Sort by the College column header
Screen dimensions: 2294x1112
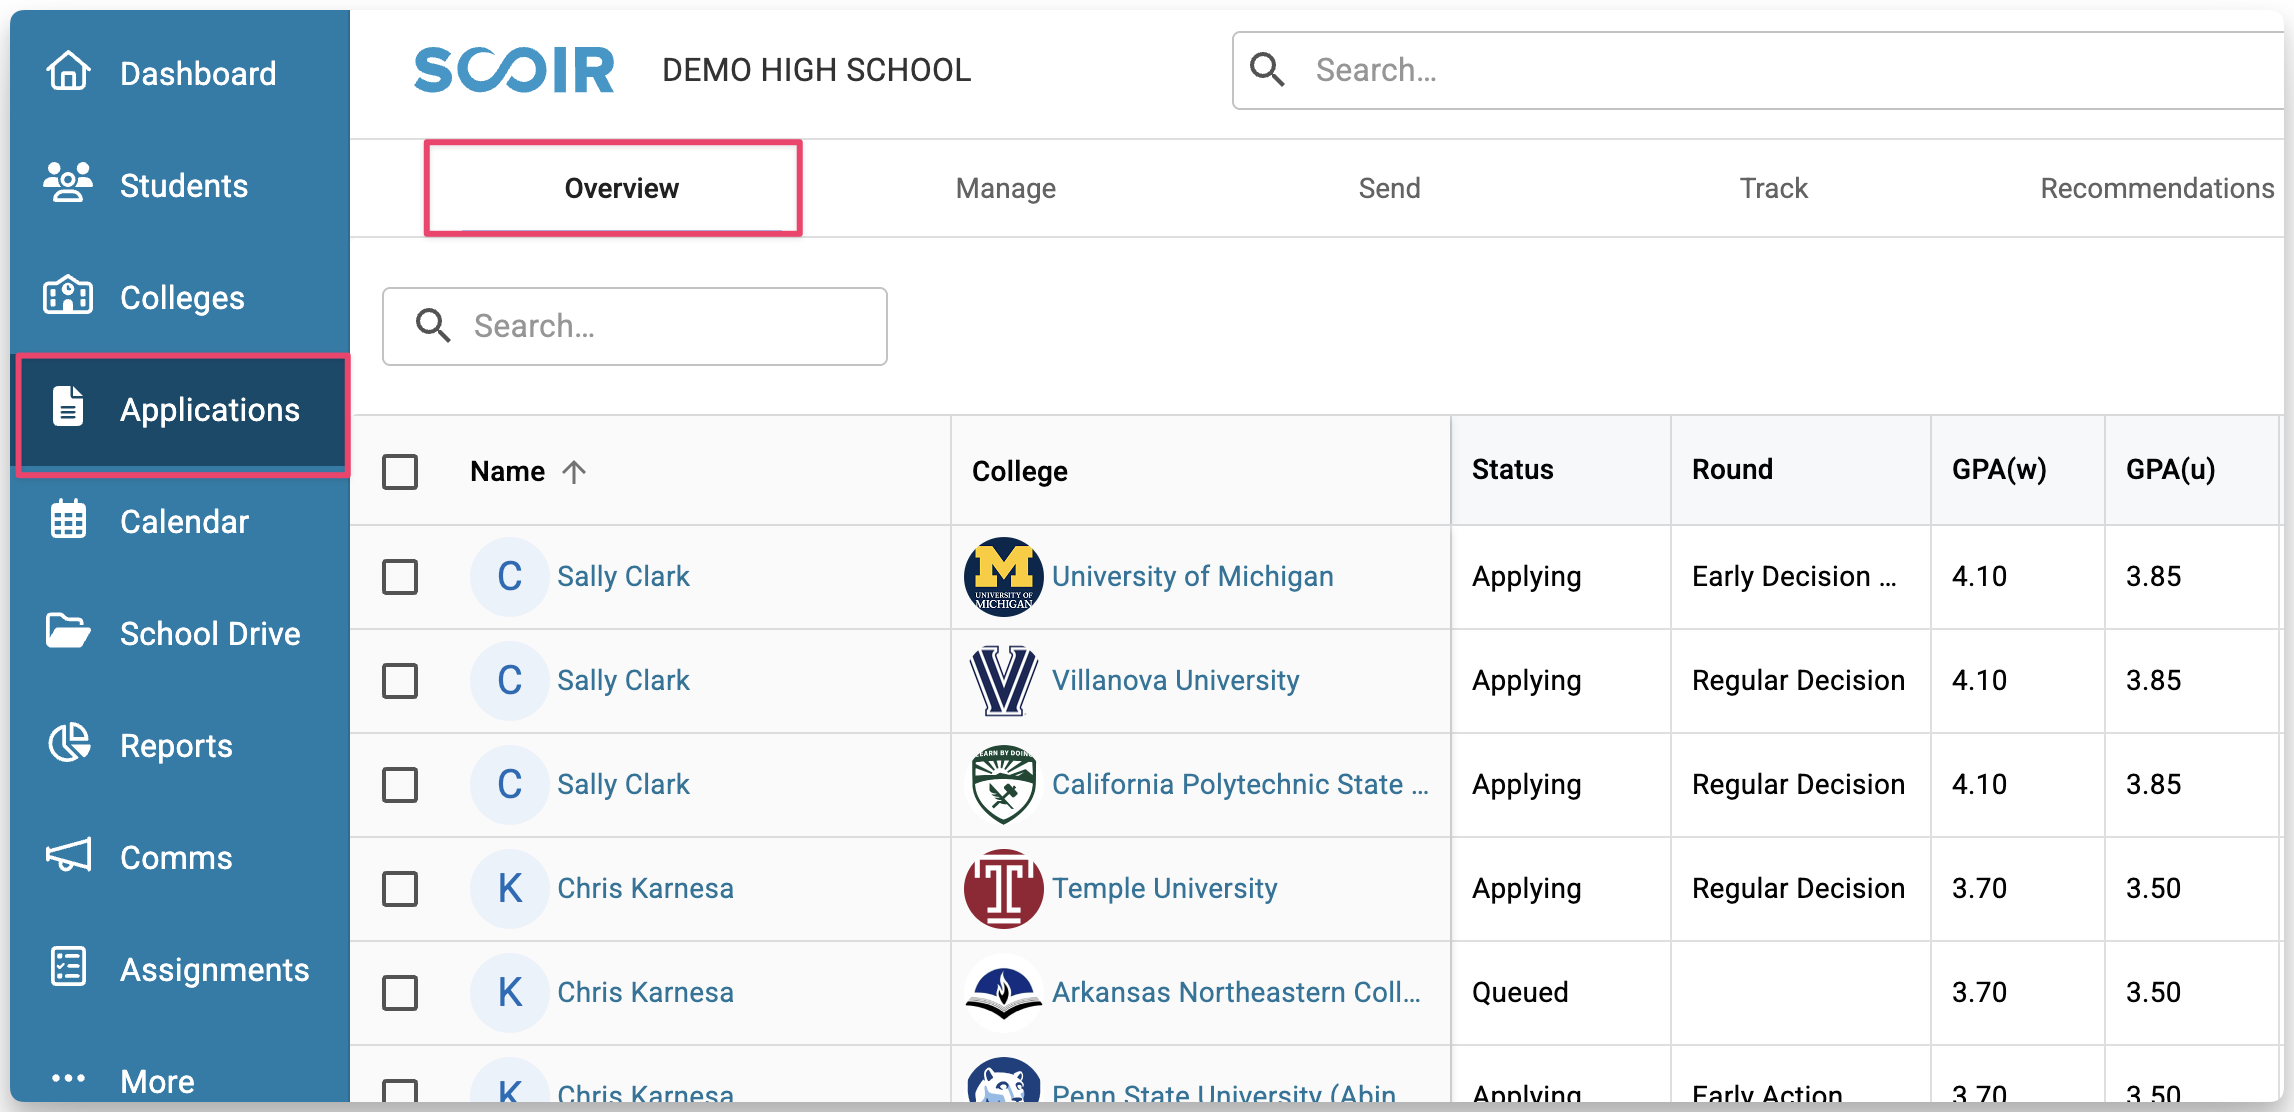point(1019,472)
